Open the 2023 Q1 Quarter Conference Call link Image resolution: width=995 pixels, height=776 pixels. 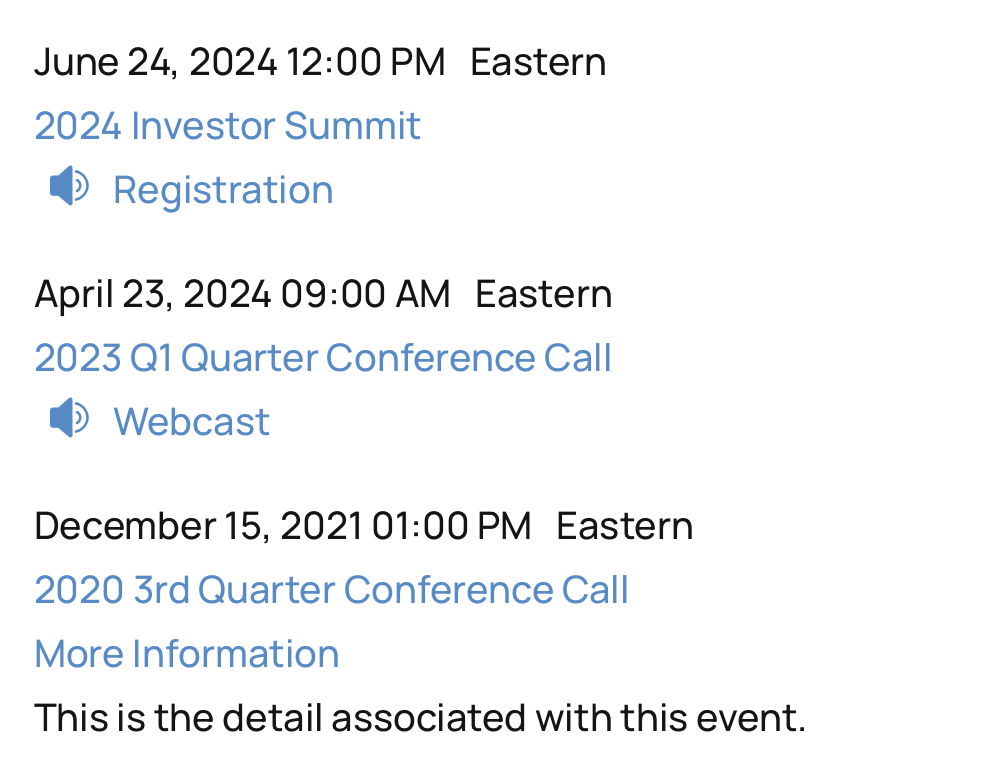point(323,358)
